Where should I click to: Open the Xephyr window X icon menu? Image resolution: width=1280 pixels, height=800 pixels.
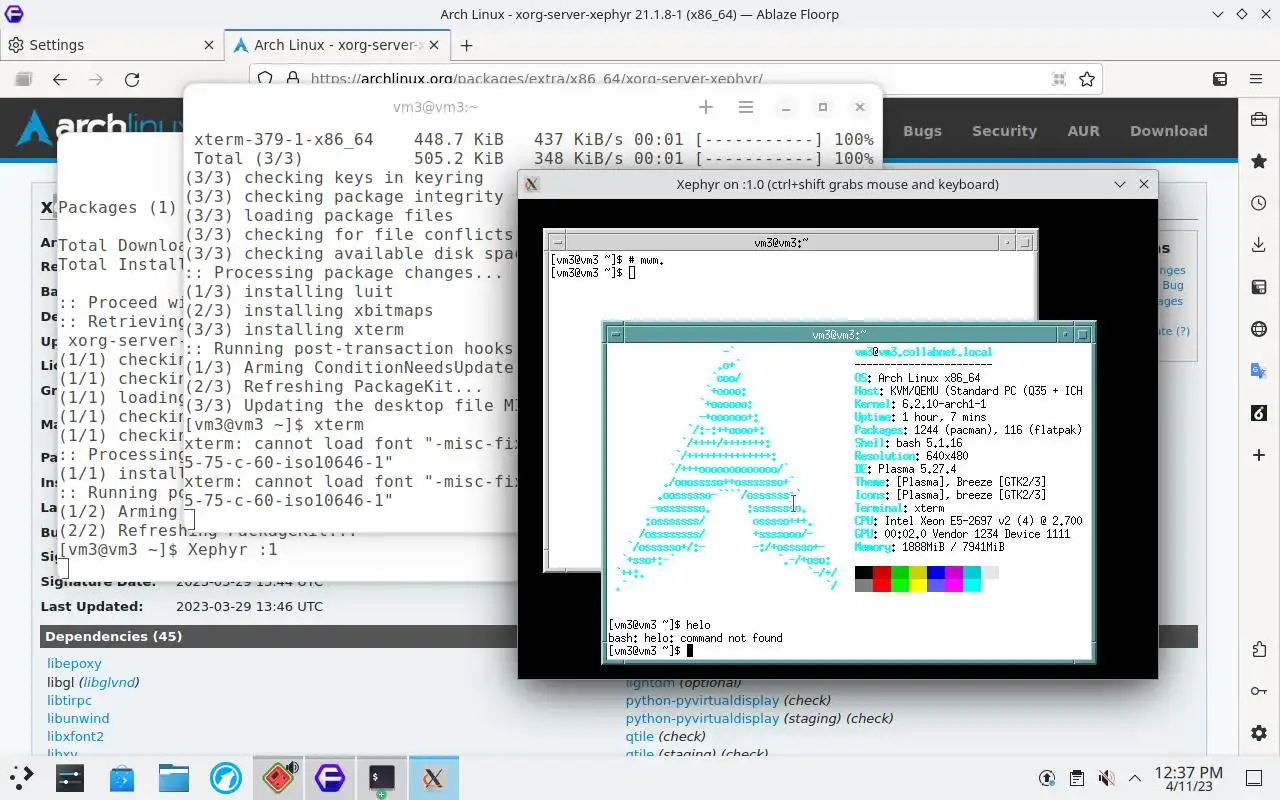pos(532,184)
